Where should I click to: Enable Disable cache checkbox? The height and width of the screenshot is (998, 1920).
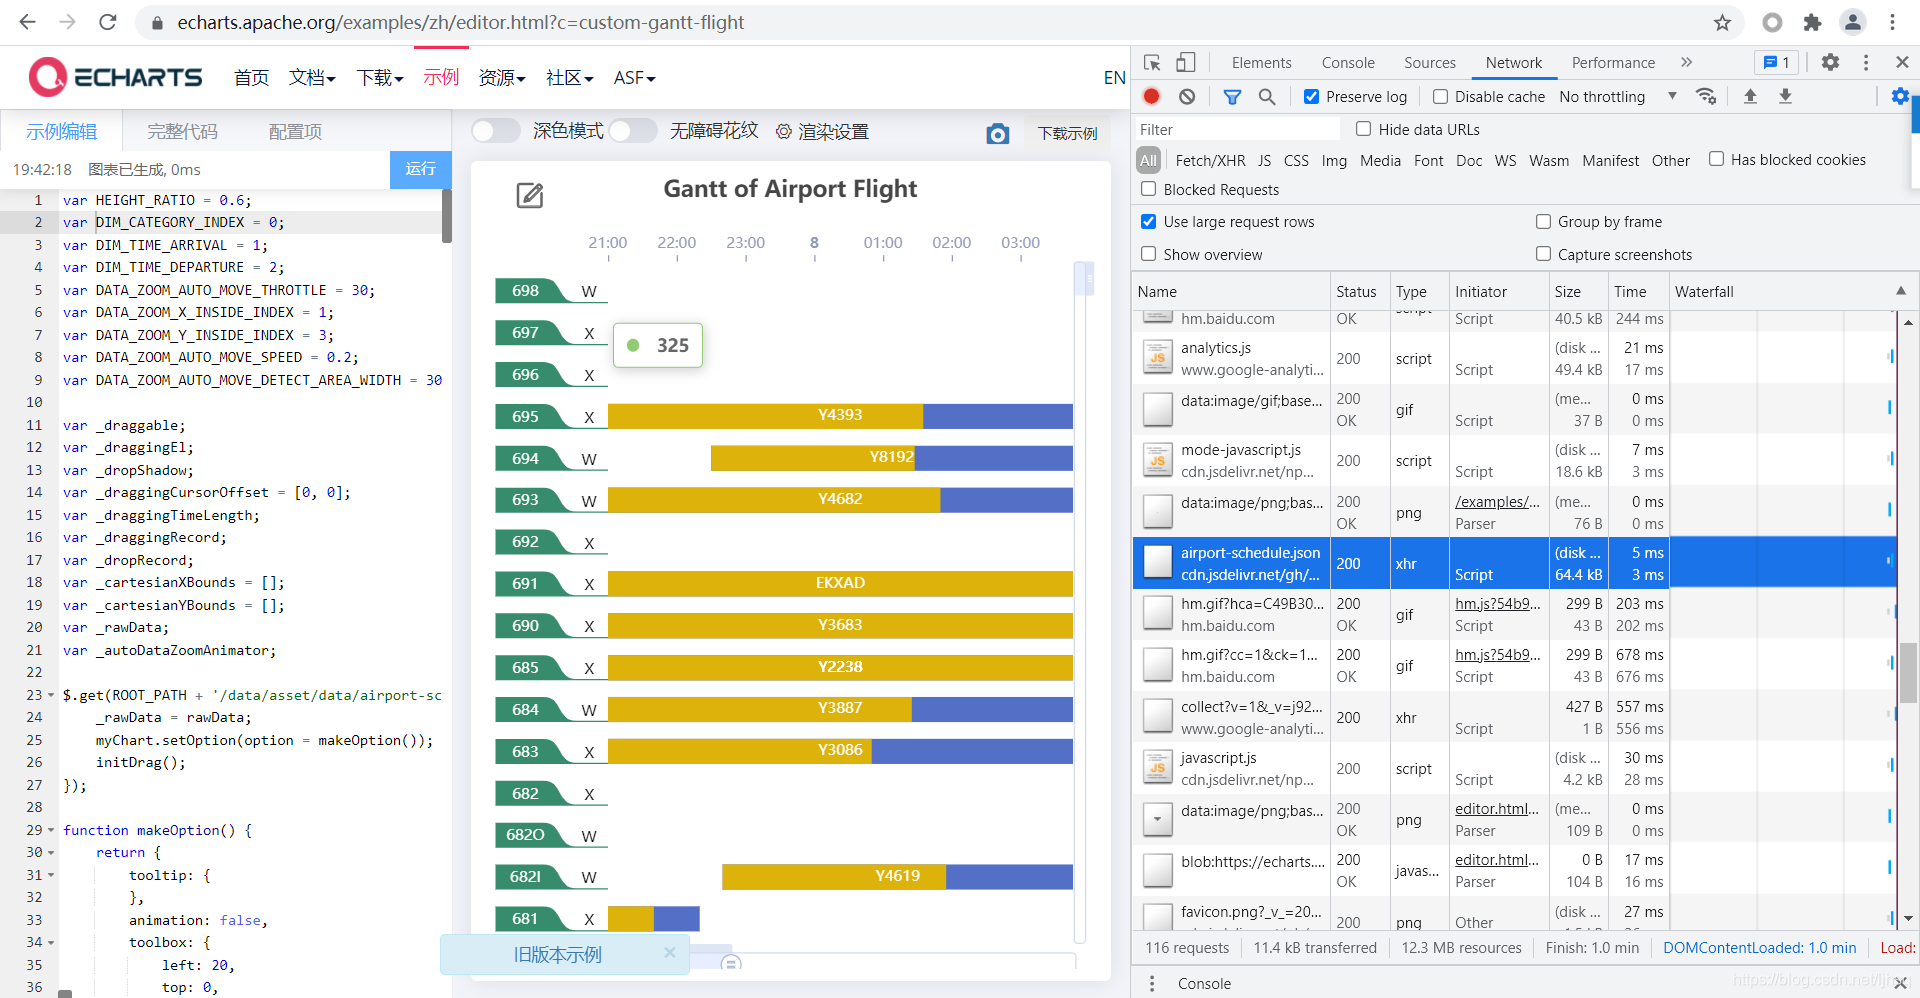1440,97
